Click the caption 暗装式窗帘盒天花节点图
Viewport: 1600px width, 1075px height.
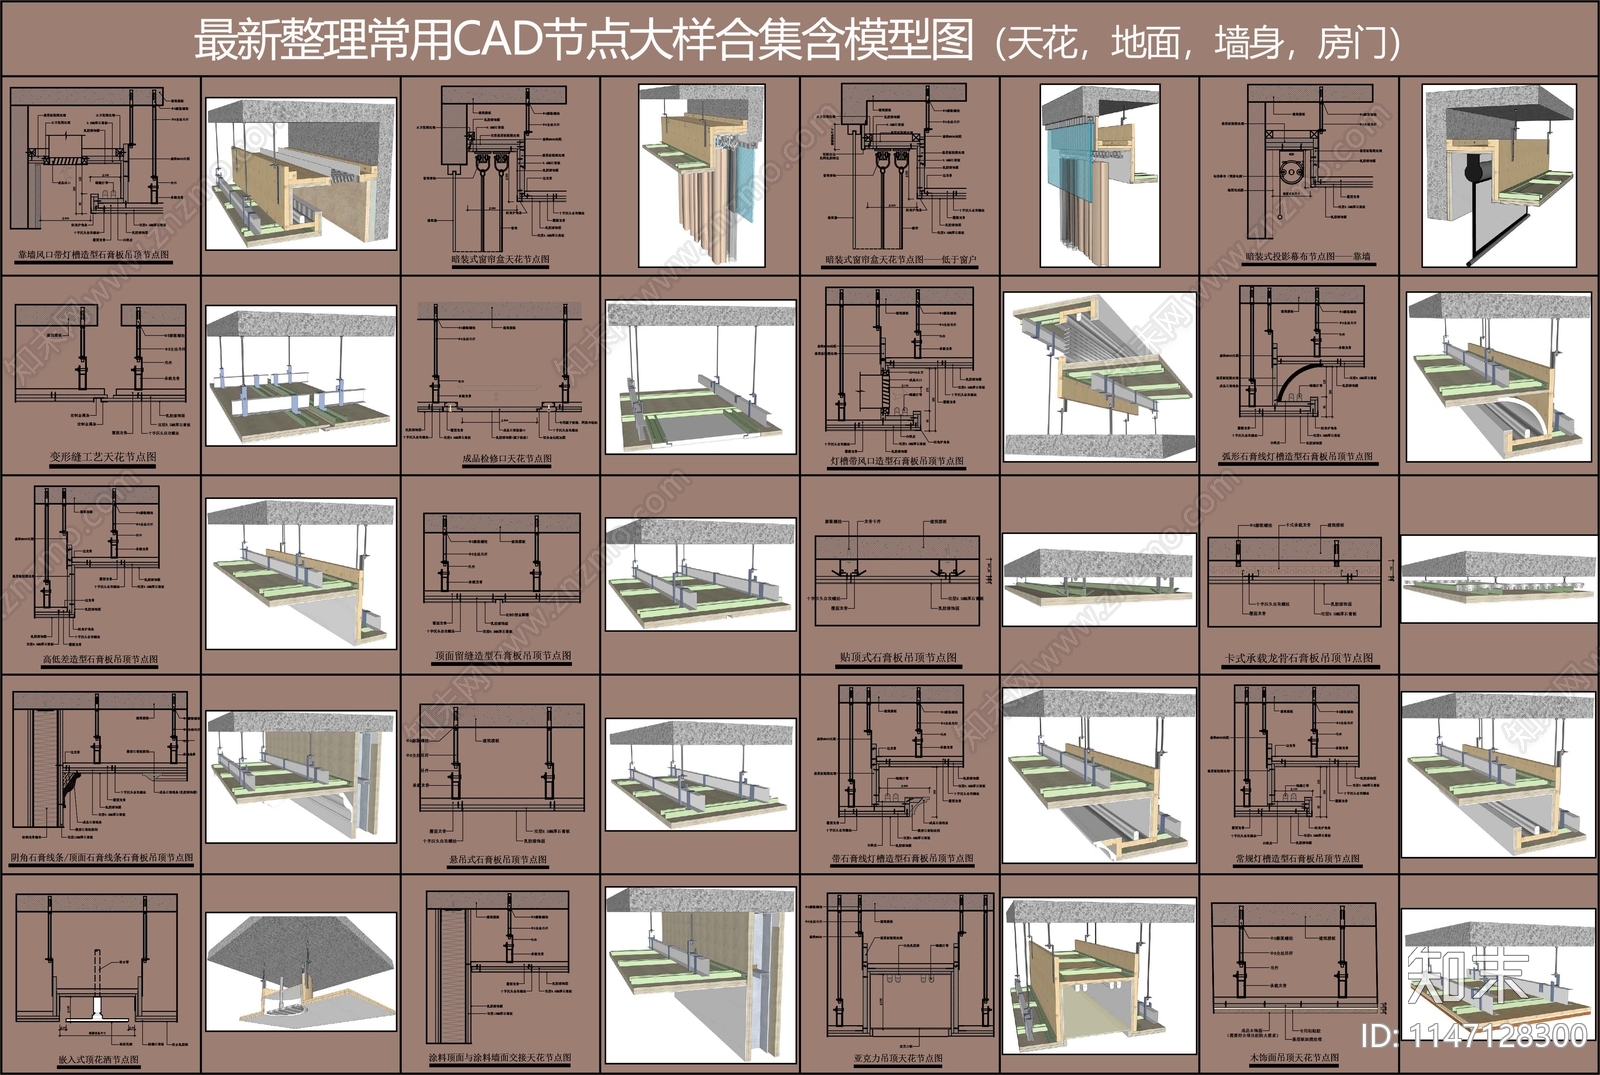(500, 259)
